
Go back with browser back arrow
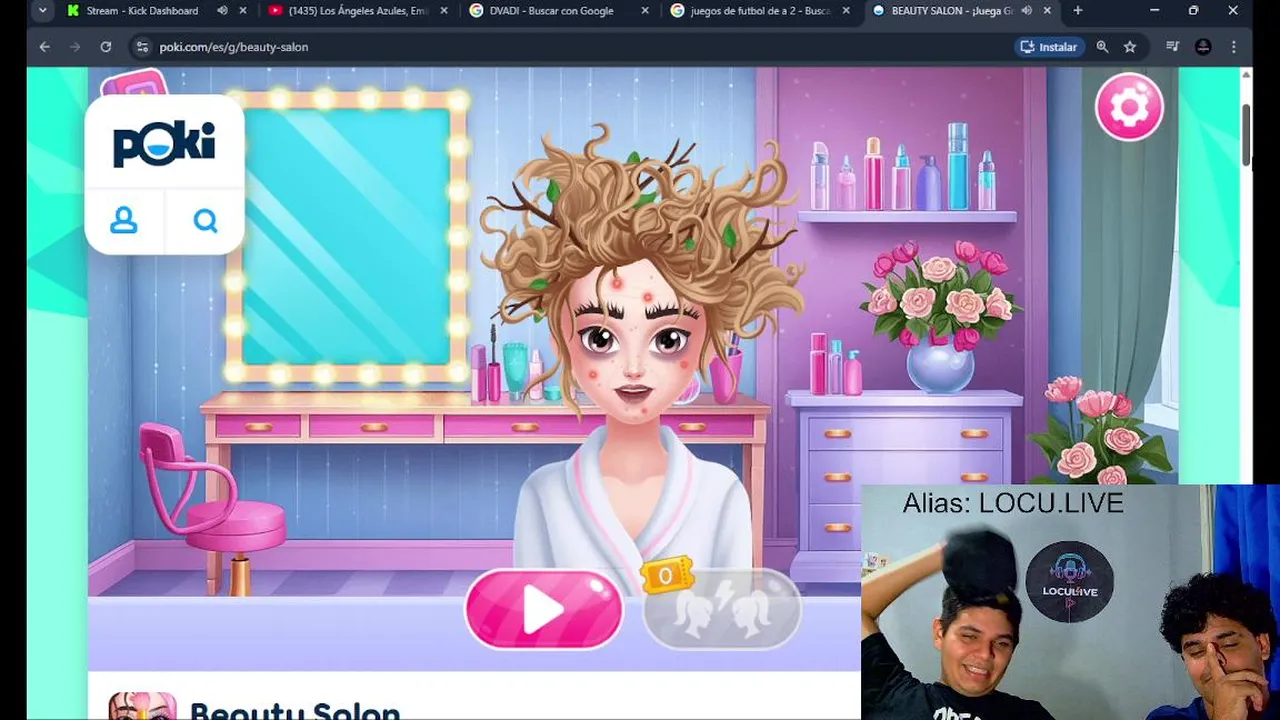(44, 47)
